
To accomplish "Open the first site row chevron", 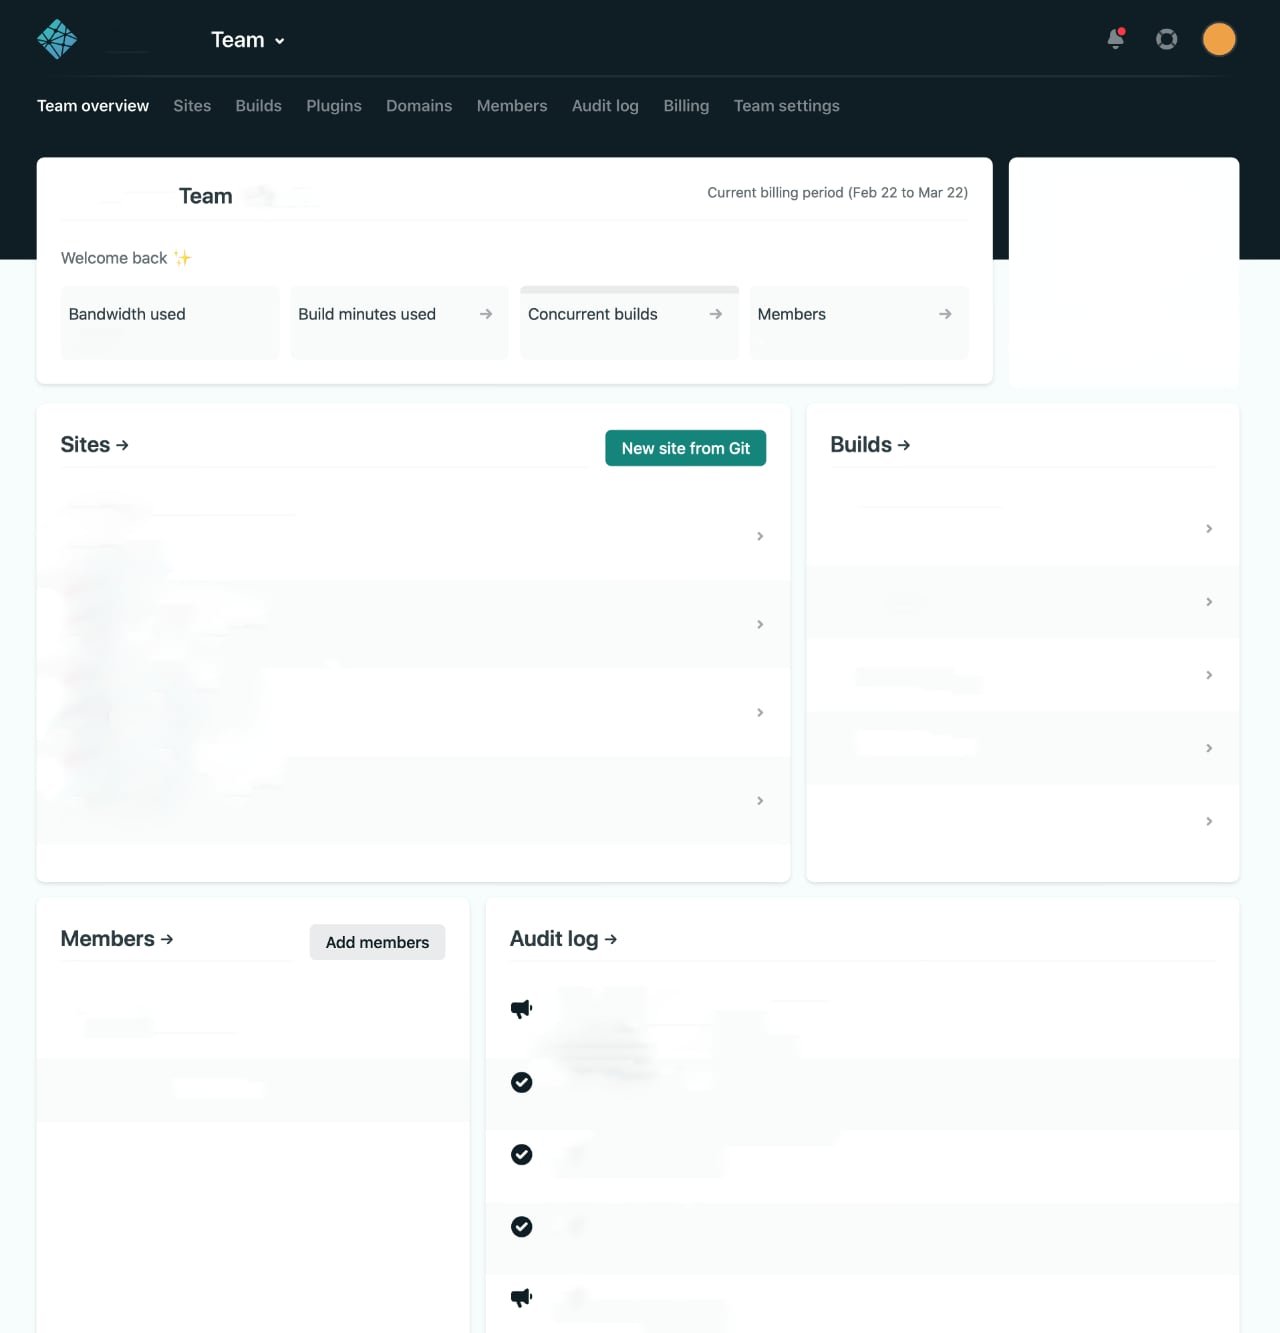I will pyautogui.click(x=760, y=537).
